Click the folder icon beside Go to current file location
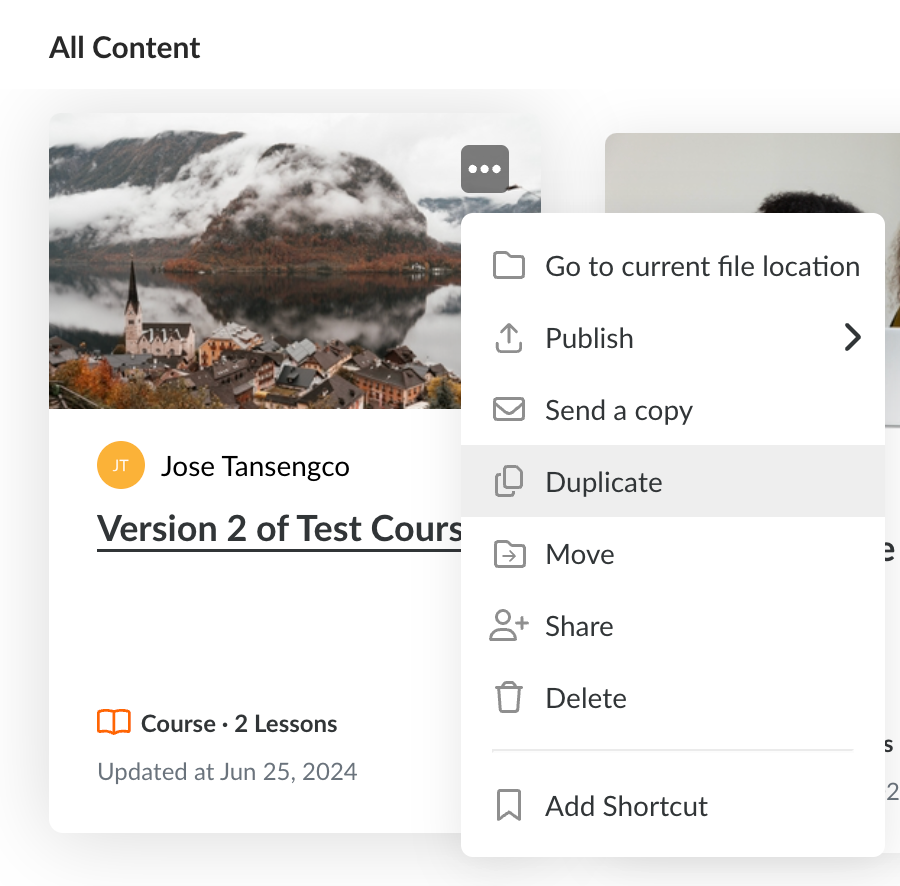This screenshot has width=900, height=886. click(x=509, y=267)
